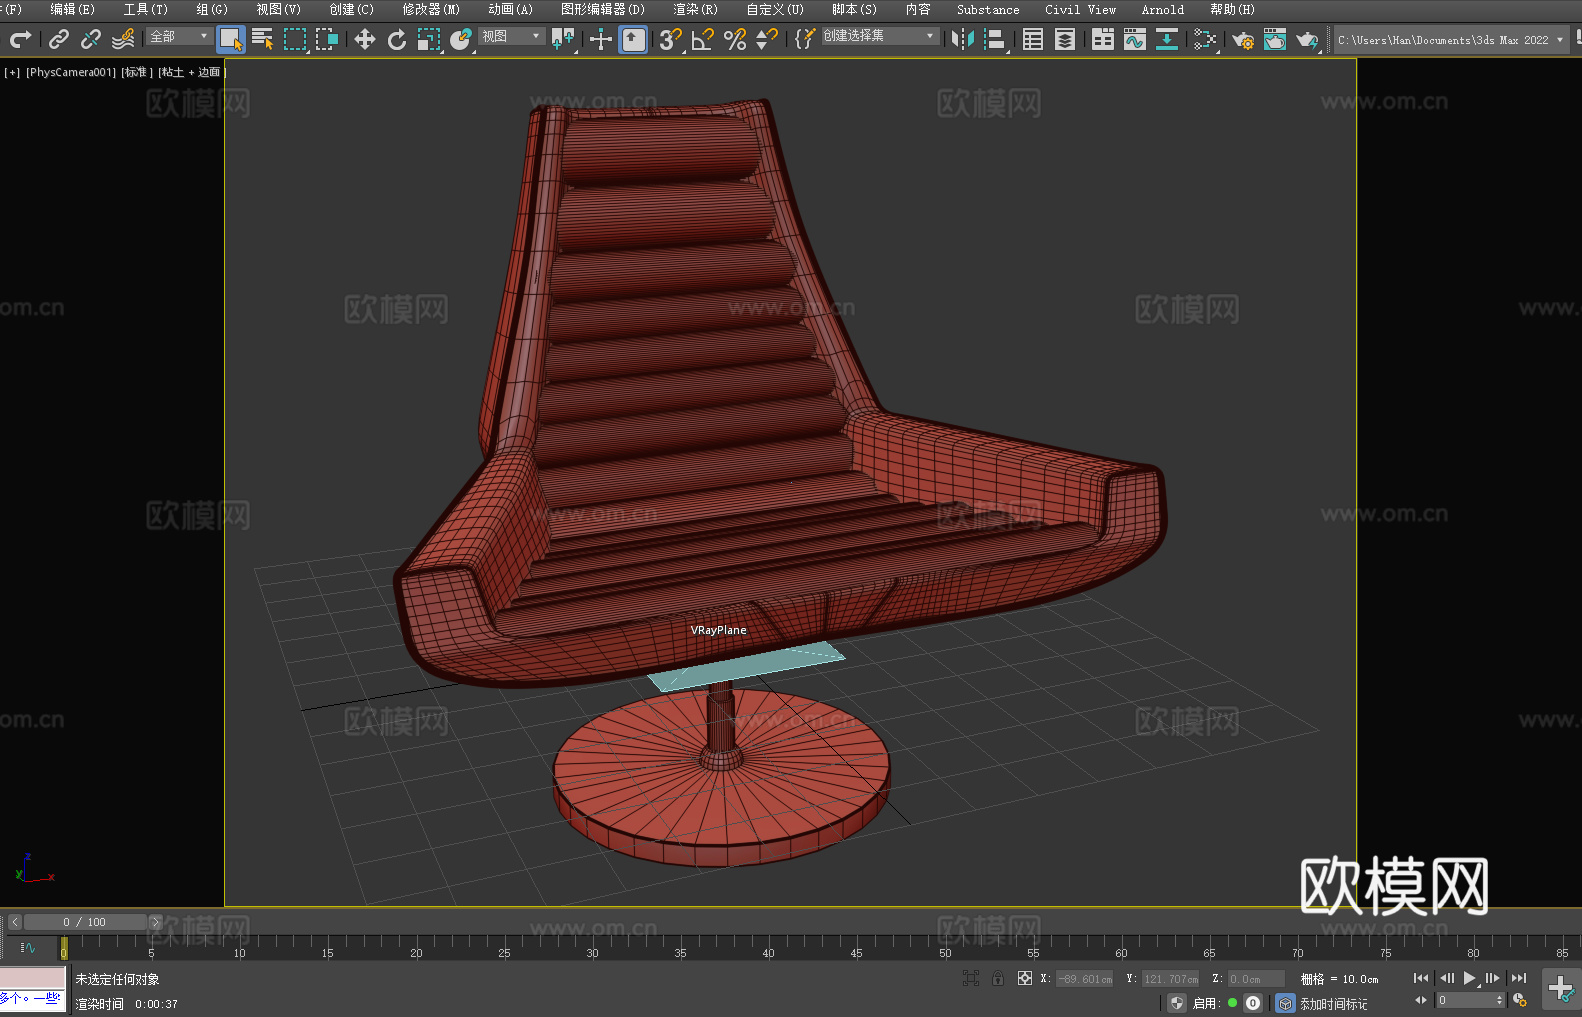Open Rendered Frame Window icon

click(1275, 39)
